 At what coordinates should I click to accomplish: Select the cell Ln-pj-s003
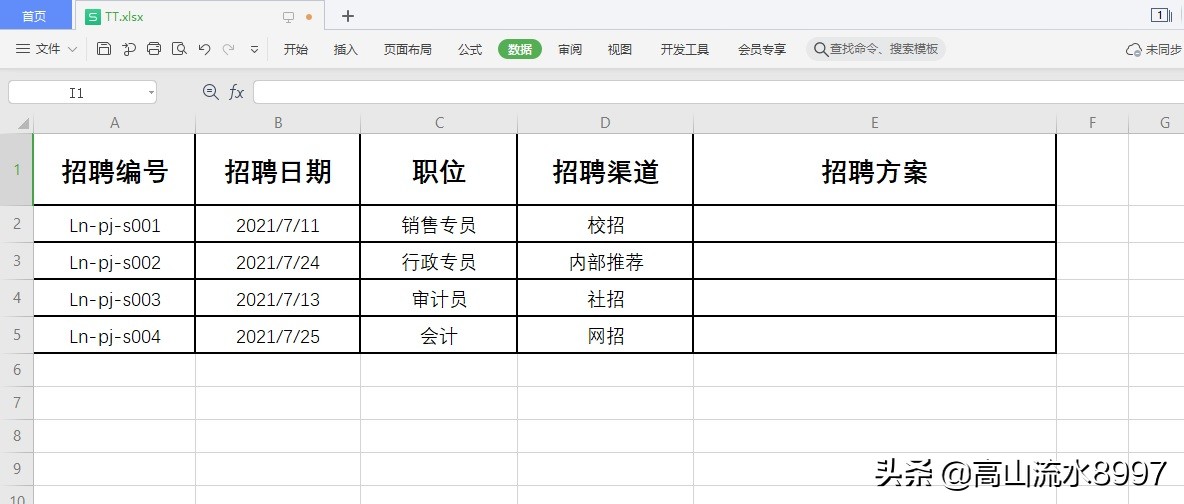pos(115,299)
